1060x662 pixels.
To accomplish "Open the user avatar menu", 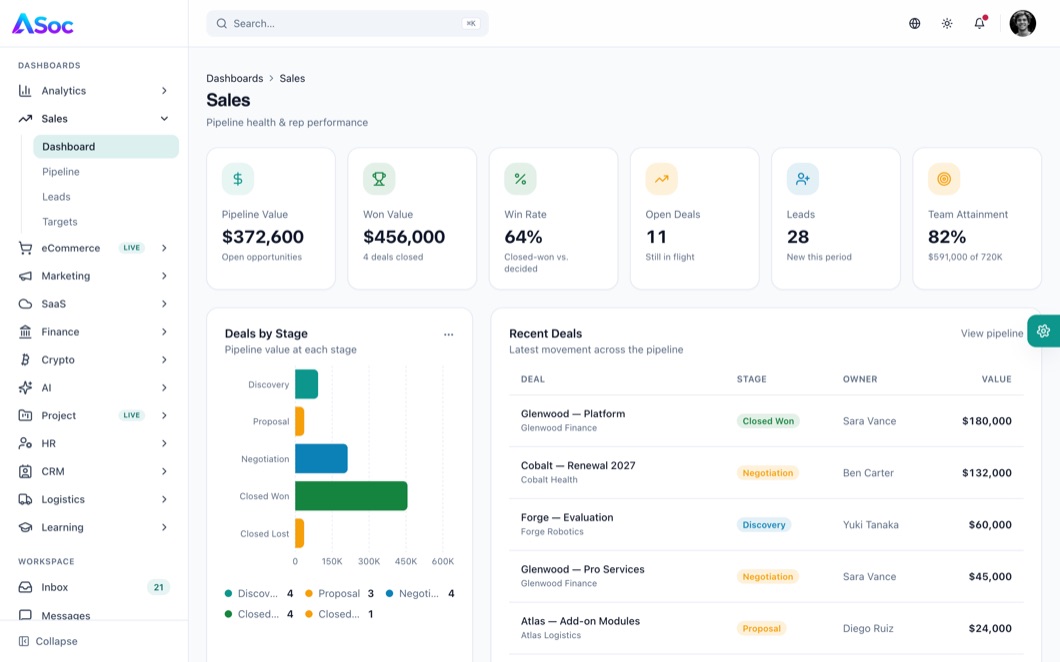I will (x=1022, y=23).
